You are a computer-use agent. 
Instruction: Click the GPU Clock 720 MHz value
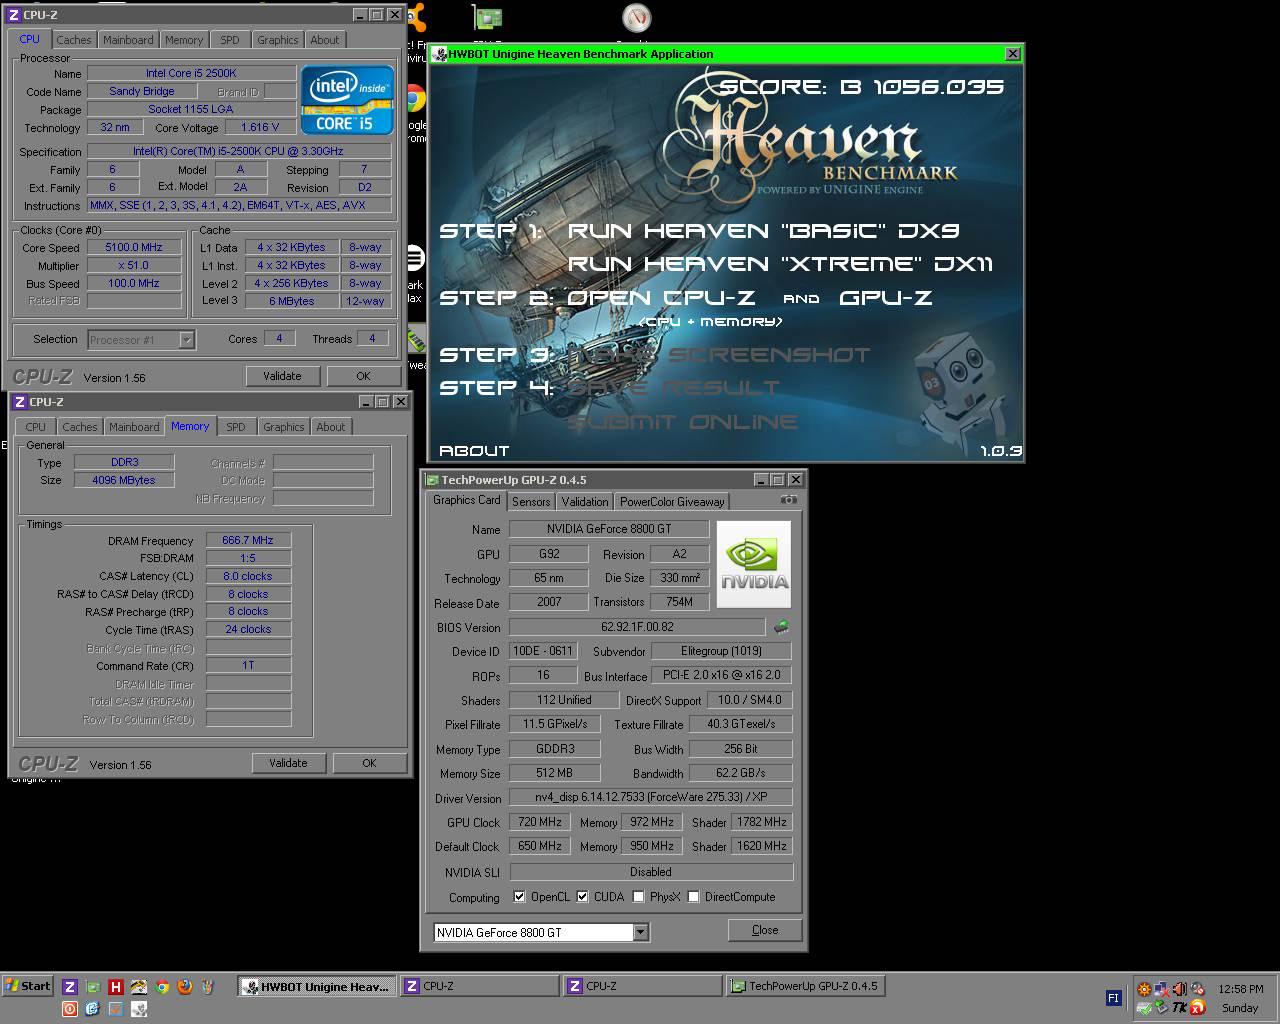click(x=539, y=821)
